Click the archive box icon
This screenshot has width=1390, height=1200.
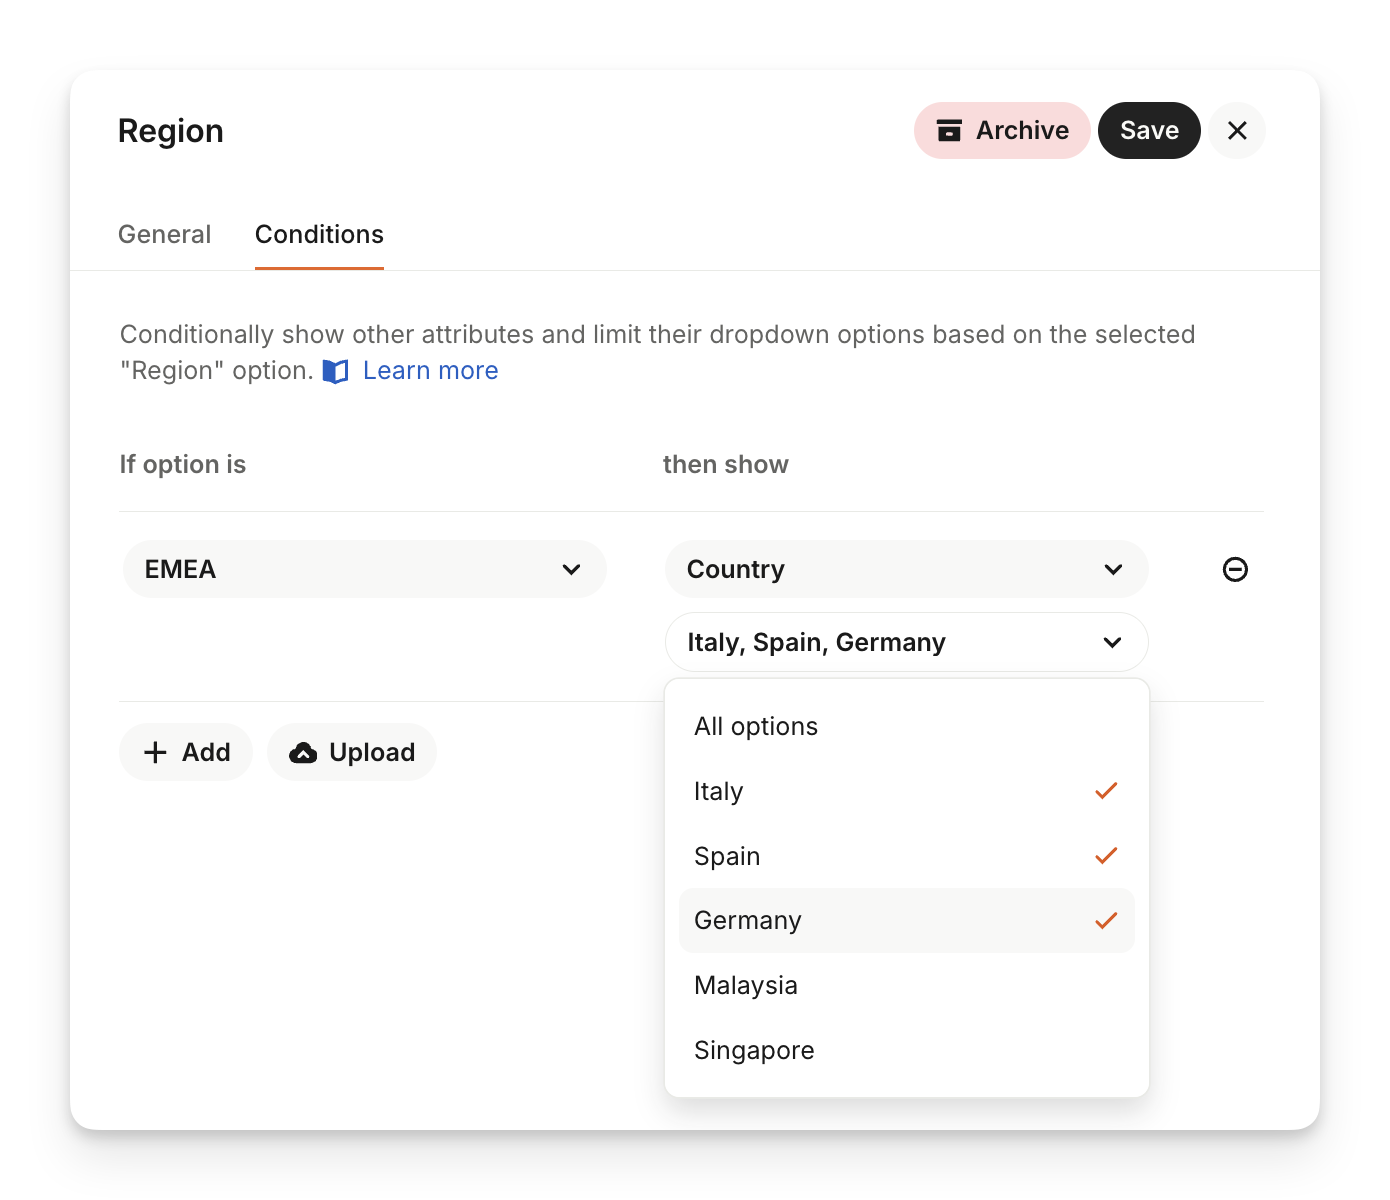pyautogui.click(x=949, y=131)
